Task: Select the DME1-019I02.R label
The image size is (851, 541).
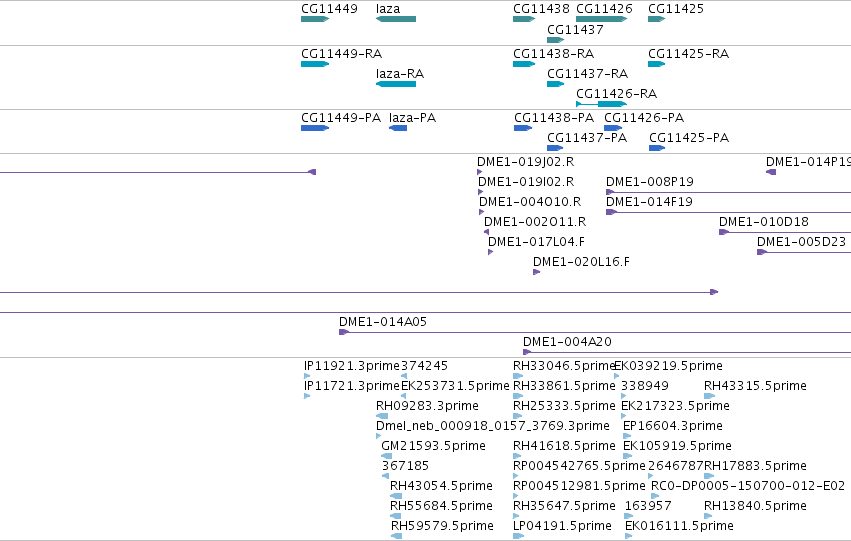Action: (526, 182)
